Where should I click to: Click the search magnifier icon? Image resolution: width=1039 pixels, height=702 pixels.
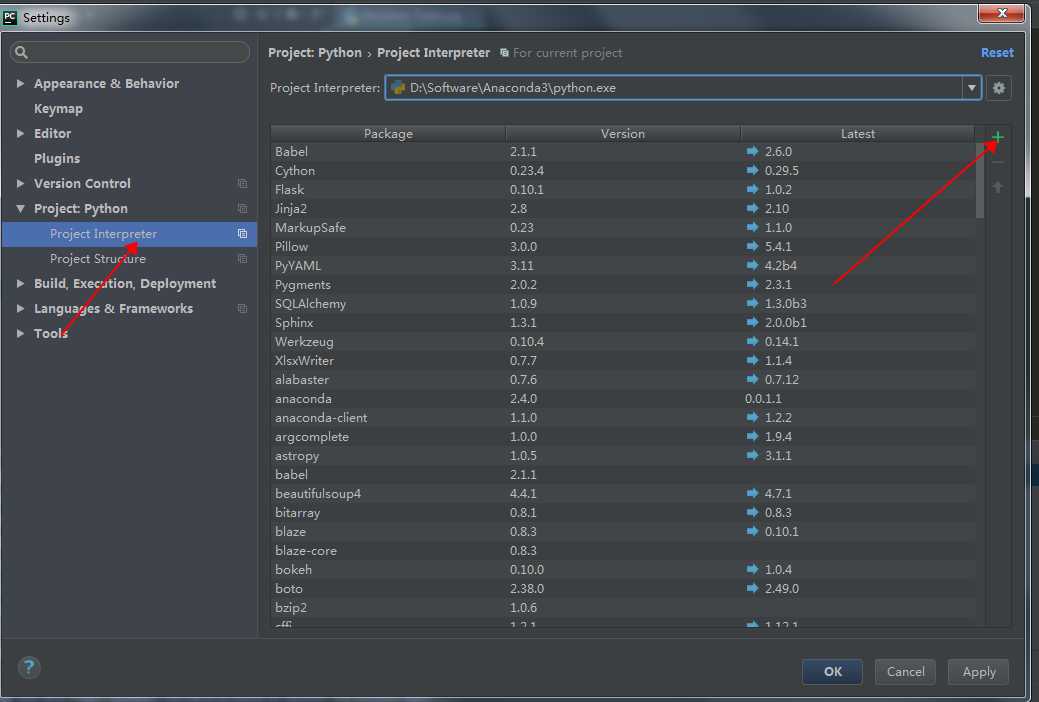point(21,52)
